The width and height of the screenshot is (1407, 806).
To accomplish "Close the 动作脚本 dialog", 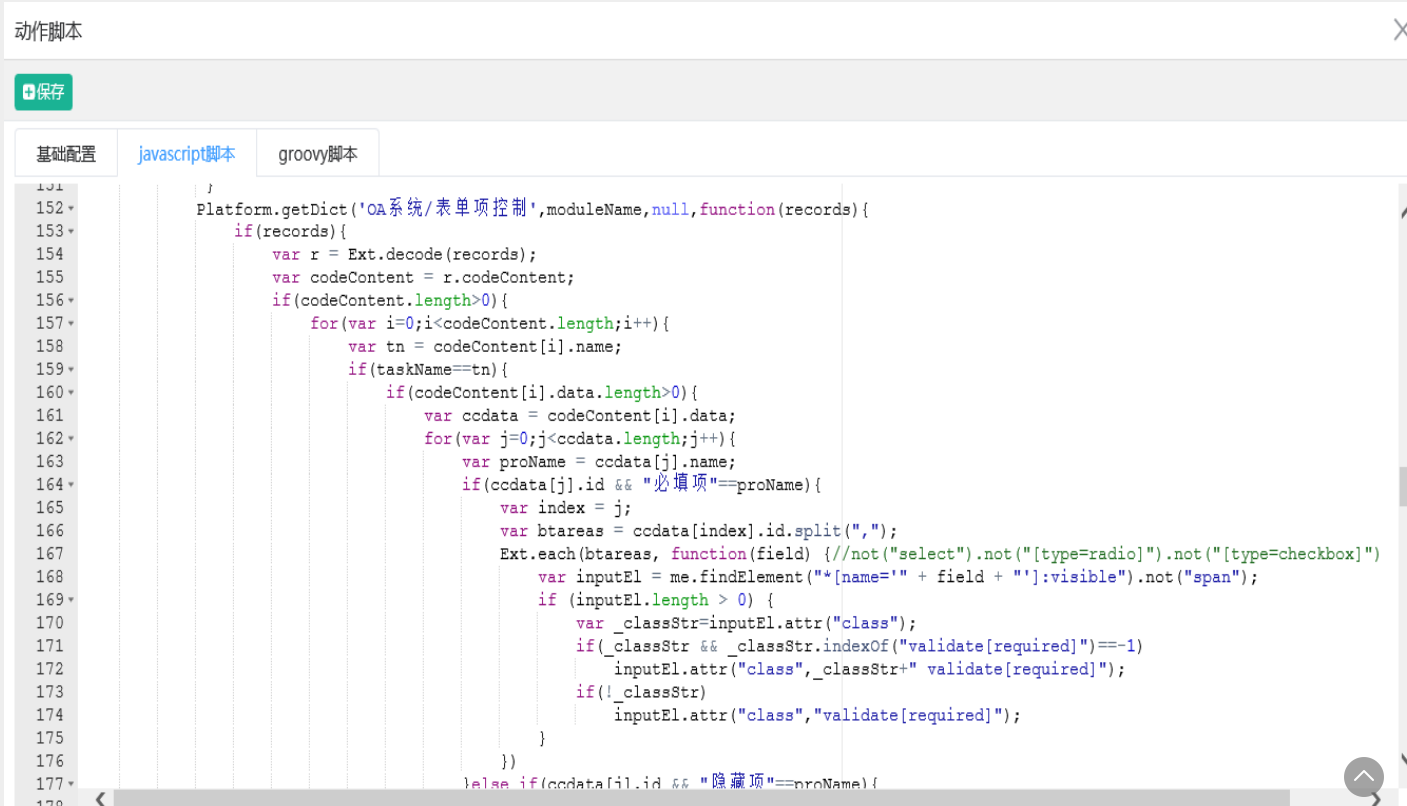I will click(1399, 31).
